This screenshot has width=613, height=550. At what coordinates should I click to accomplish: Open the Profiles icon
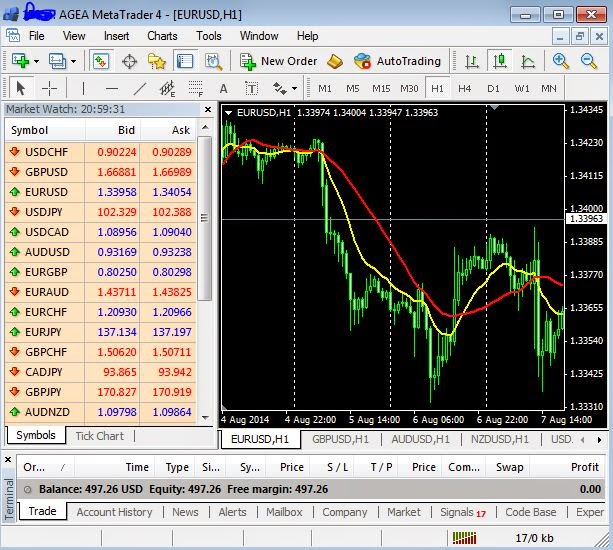57,61
